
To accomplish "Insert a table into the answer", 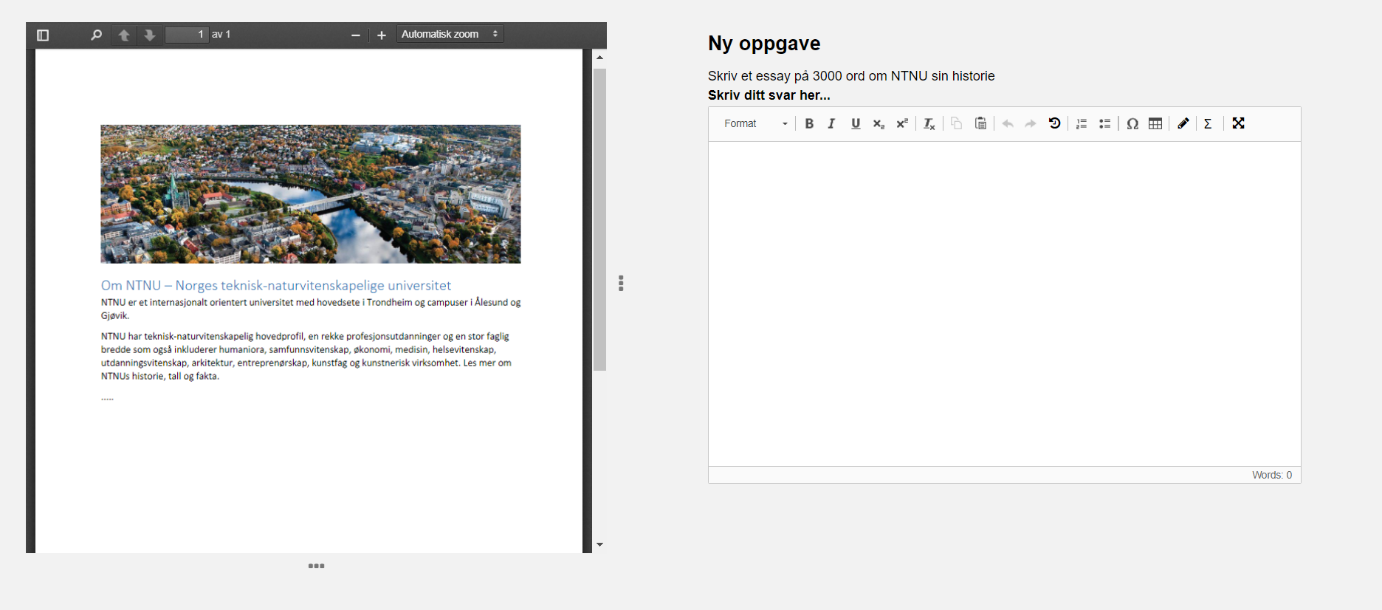I will pyautogui.click(x=1155, y=124).
